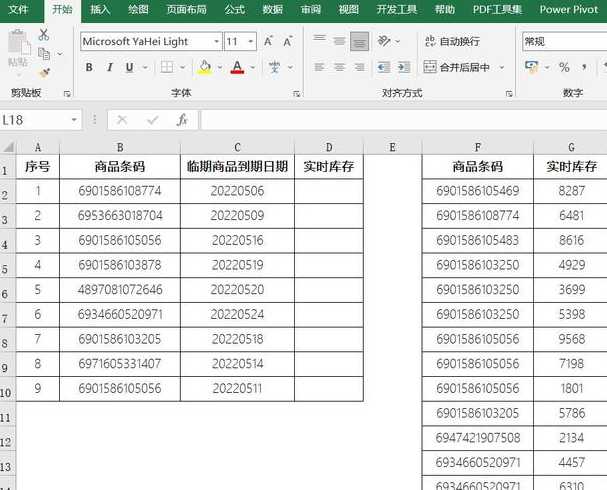607x490 pixels.
Task: Increase the indent
Action: 403,67
